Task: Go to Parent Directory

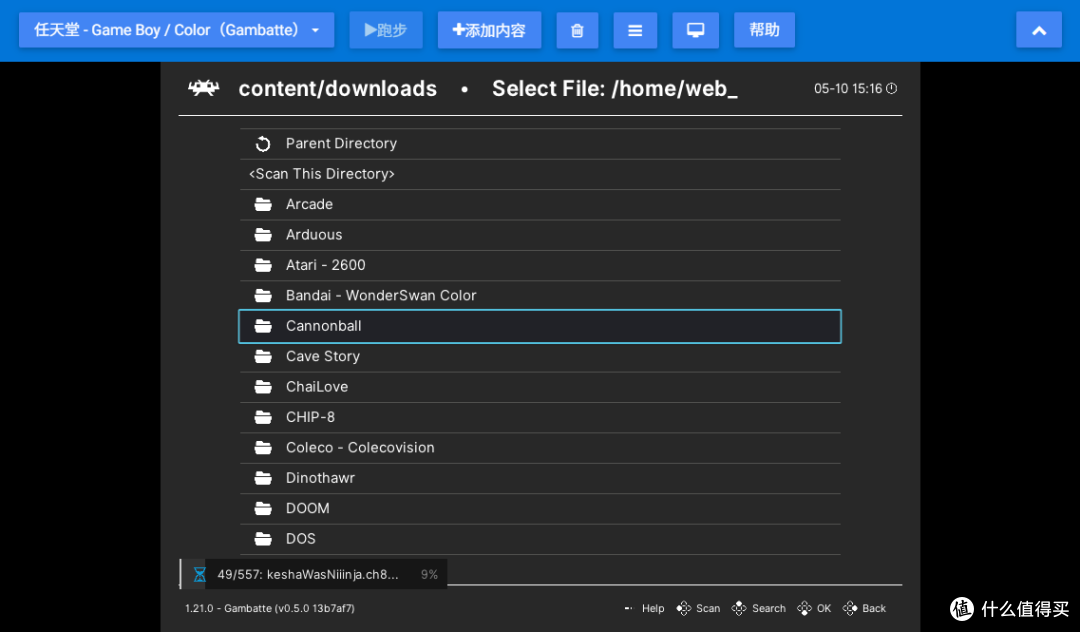Action: coord(540,144)
